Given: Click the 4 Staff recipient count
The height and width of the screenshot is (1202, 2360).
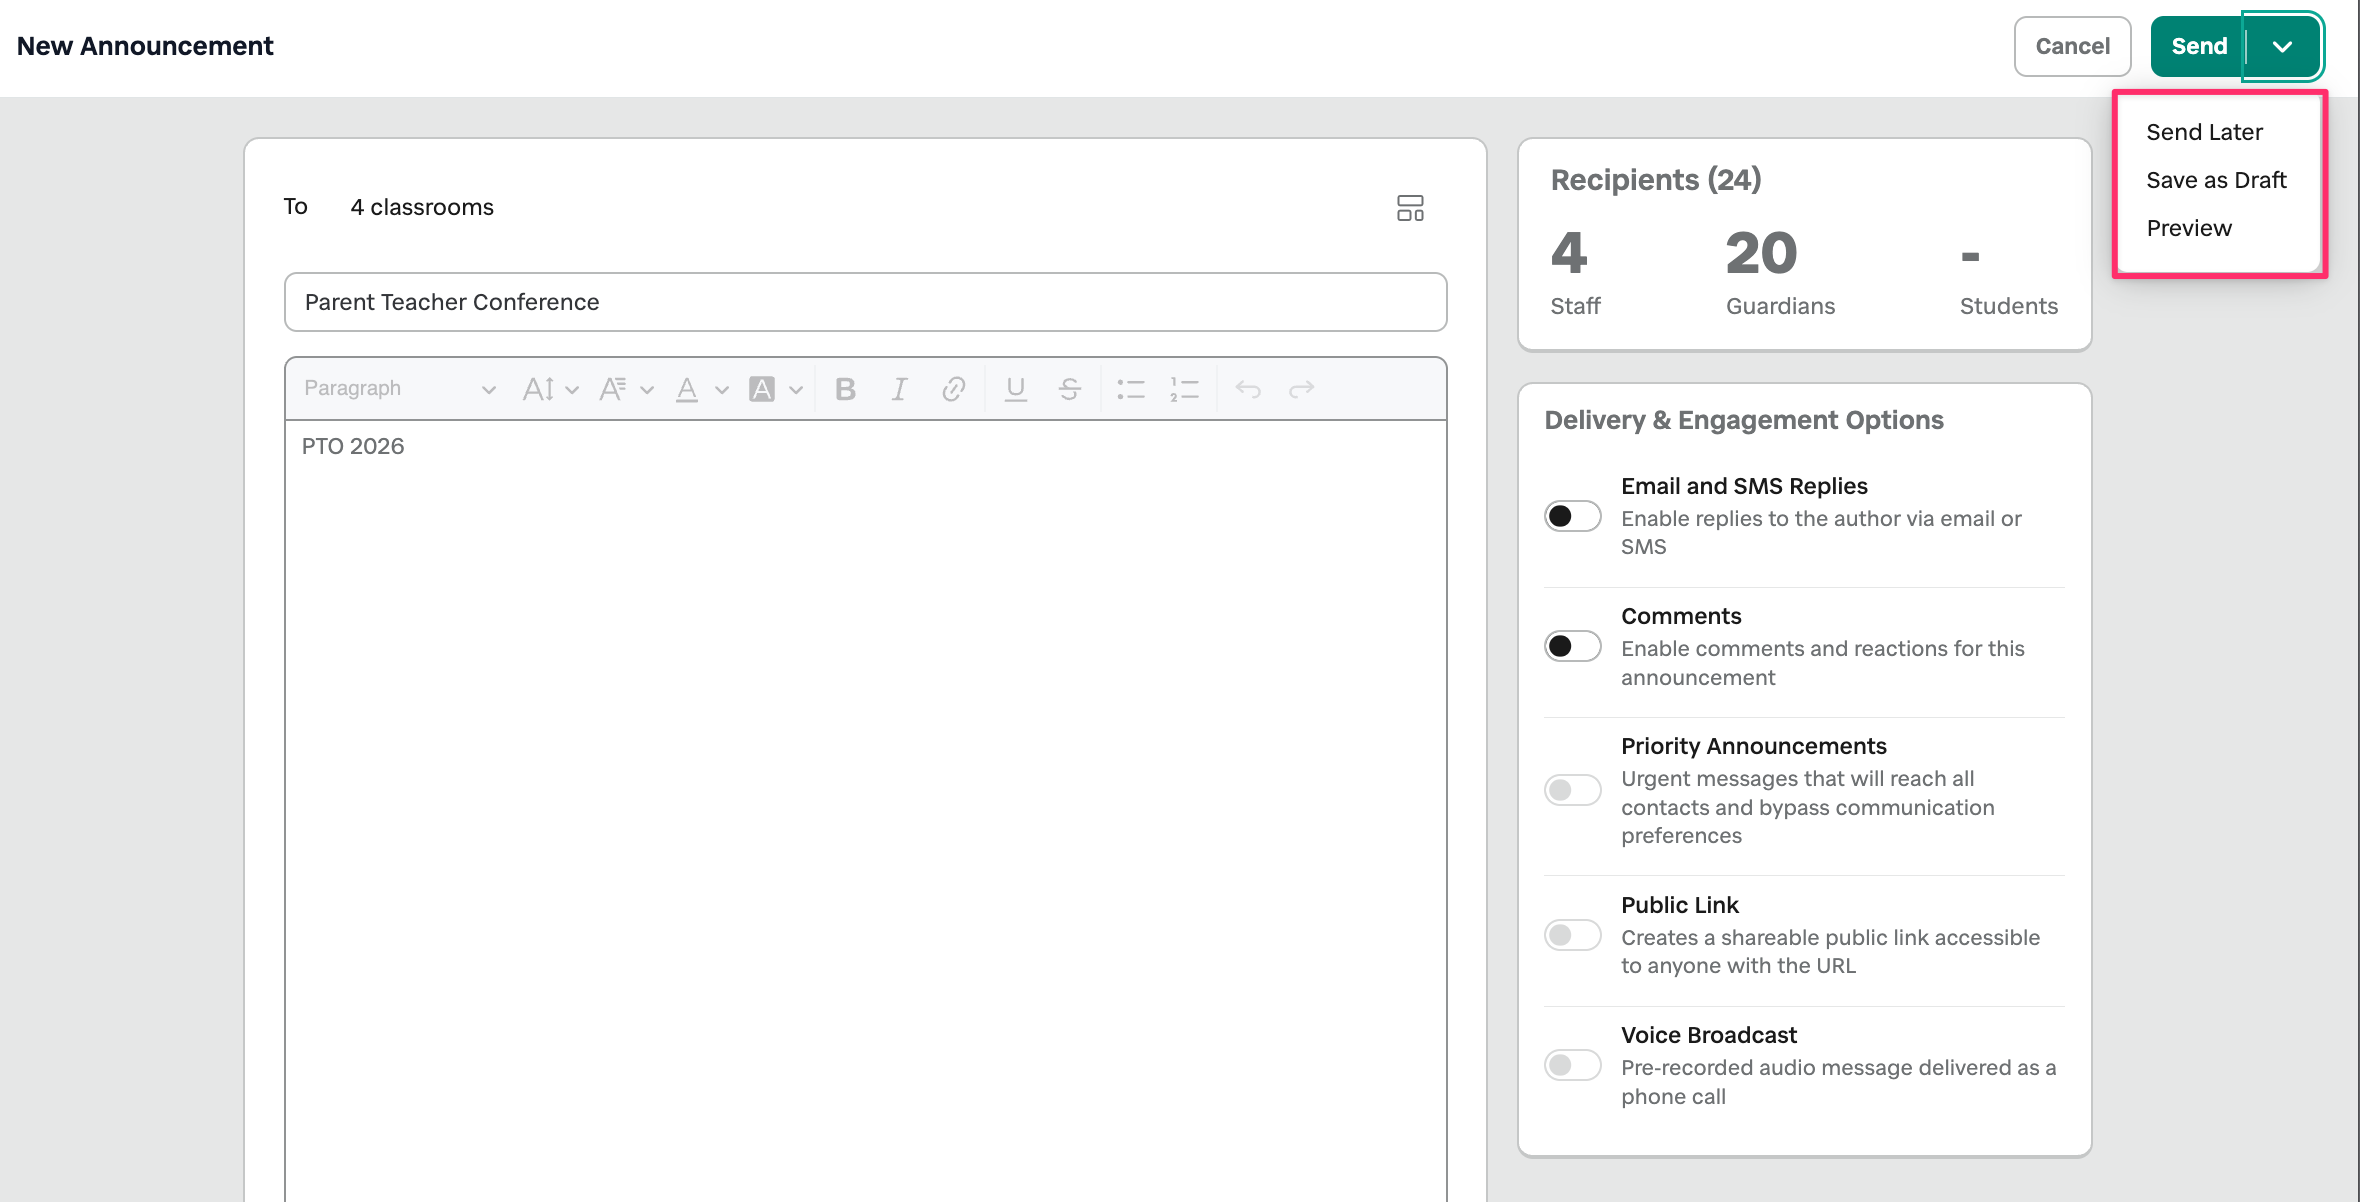Looking at the screenshot, I should tap(1575, 272).
